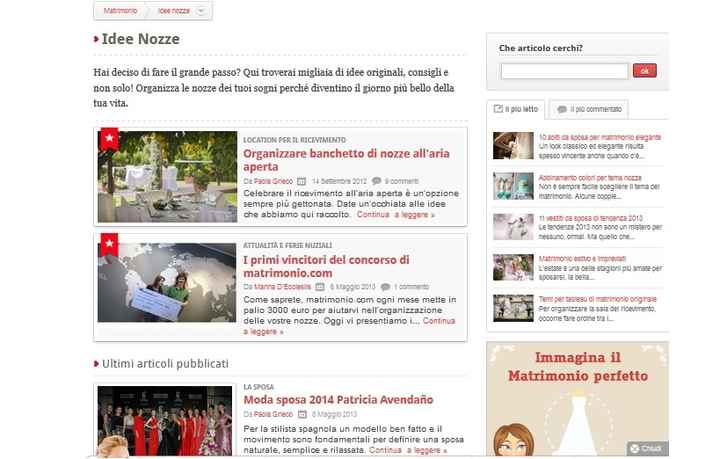Open title Organizzare banchetto di nozze all'aria aperta

tap(346, 160)
